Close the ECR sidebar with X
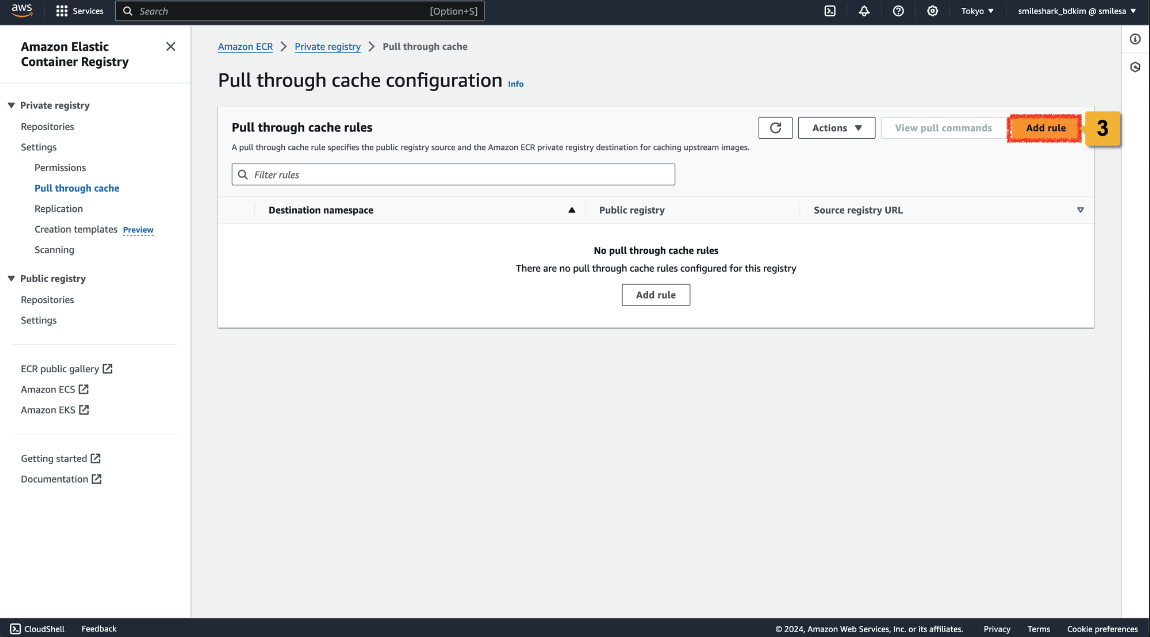 click(170, 47)
